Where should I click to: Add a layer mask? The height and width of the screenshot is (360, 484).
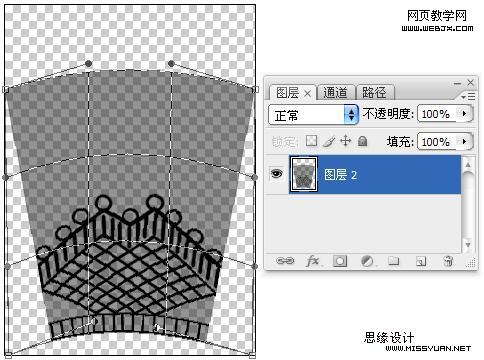340,261
